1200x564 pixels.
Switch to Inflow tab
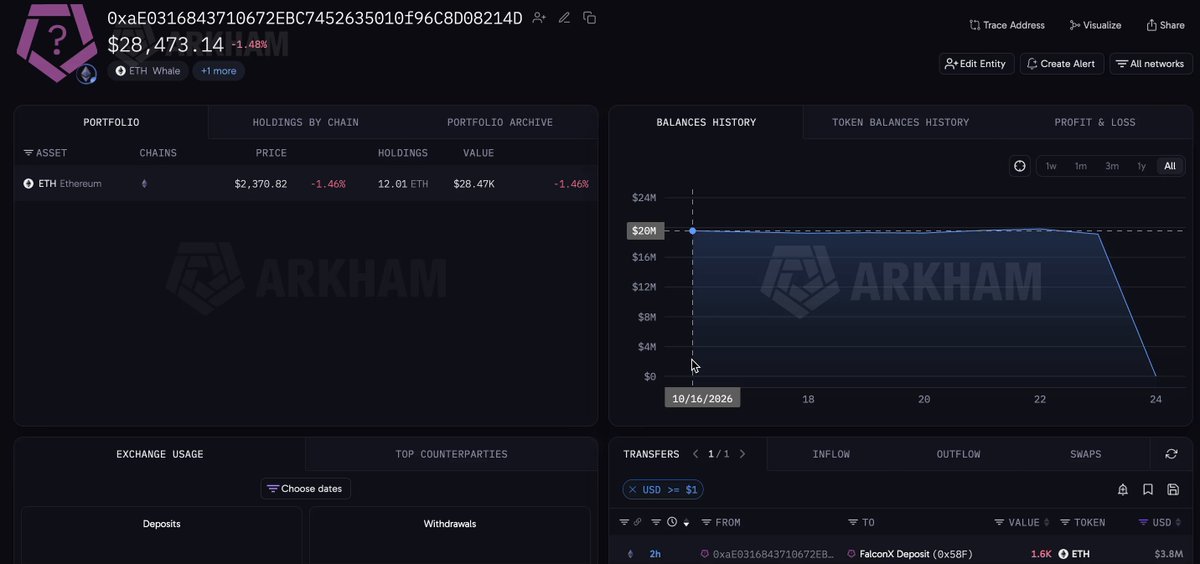click(831, 454)
